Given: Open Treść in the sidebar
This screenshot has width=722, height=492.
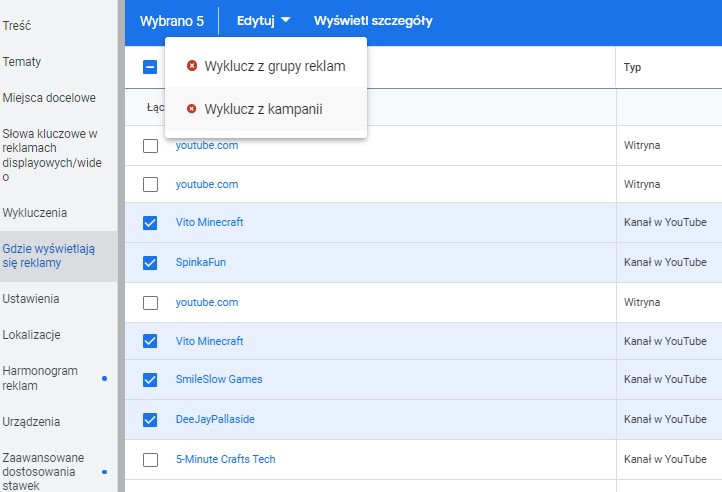Looking at the screenshot, I should pos(17,26).
